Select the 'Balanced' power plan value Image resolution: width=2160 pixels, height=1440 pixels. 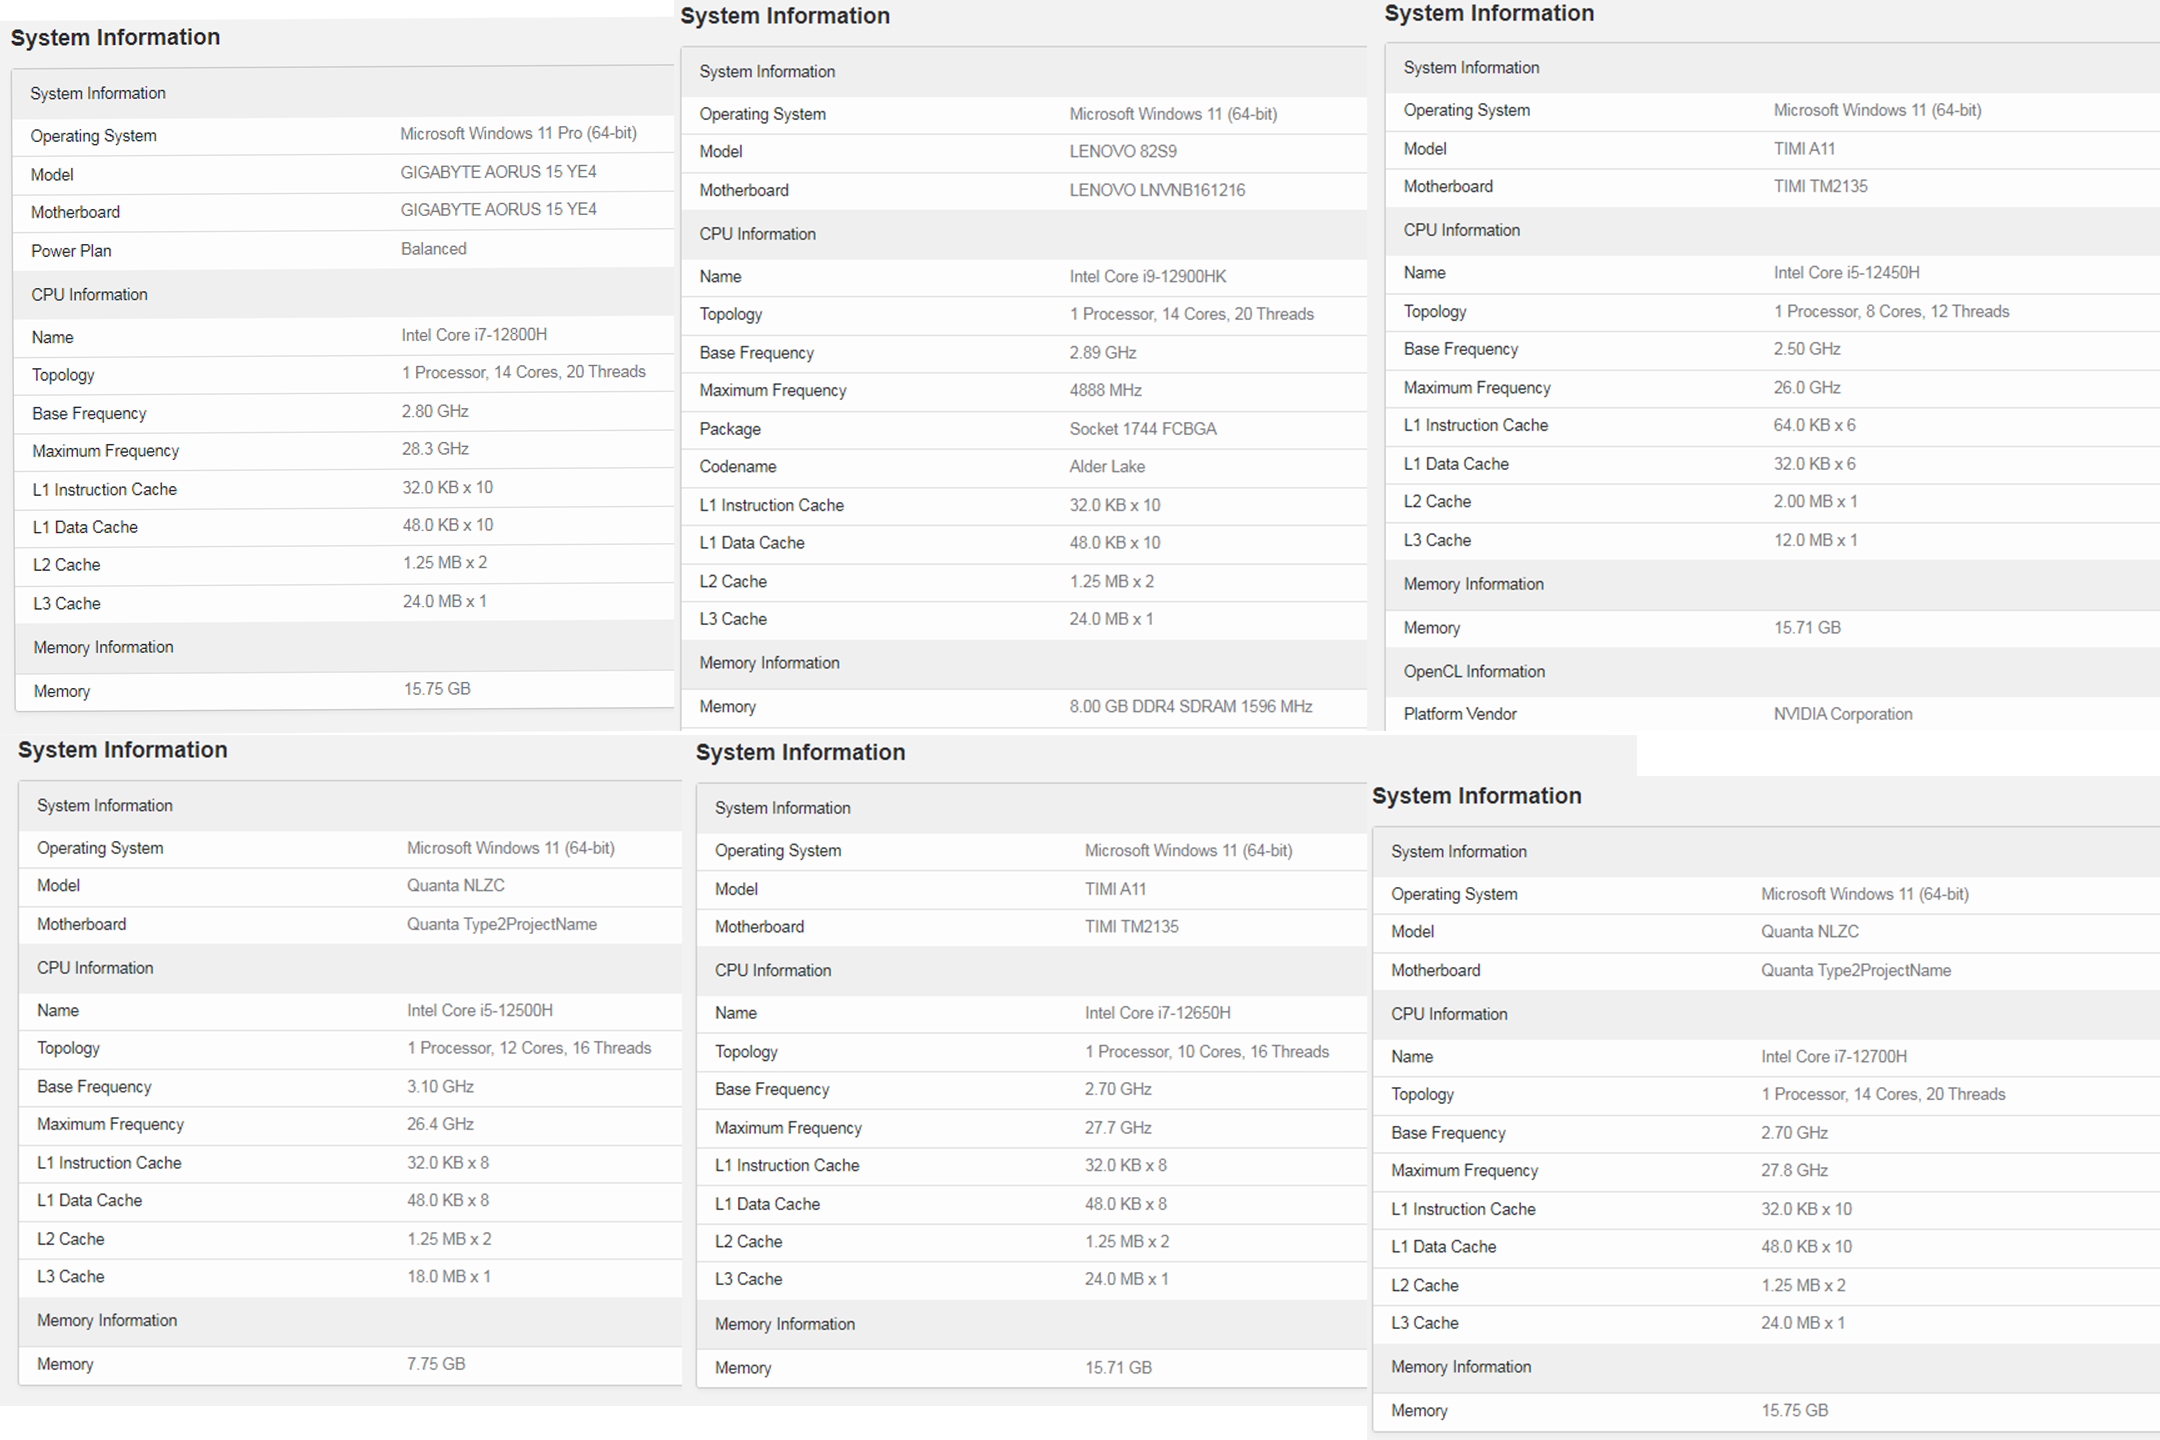(433, 249)
